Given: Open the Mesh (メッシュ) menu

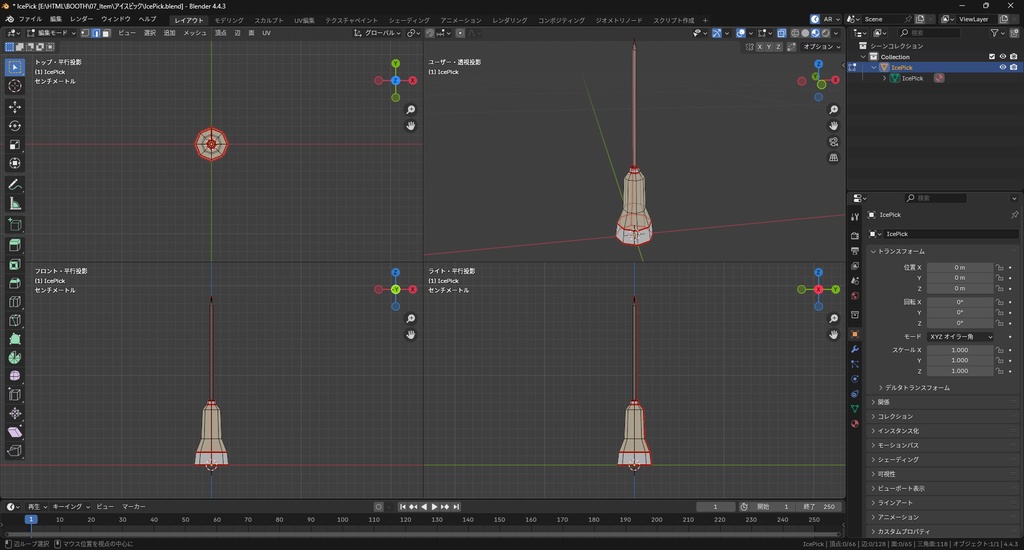Looking at the screenshot, I should click(x=195, y=33).
